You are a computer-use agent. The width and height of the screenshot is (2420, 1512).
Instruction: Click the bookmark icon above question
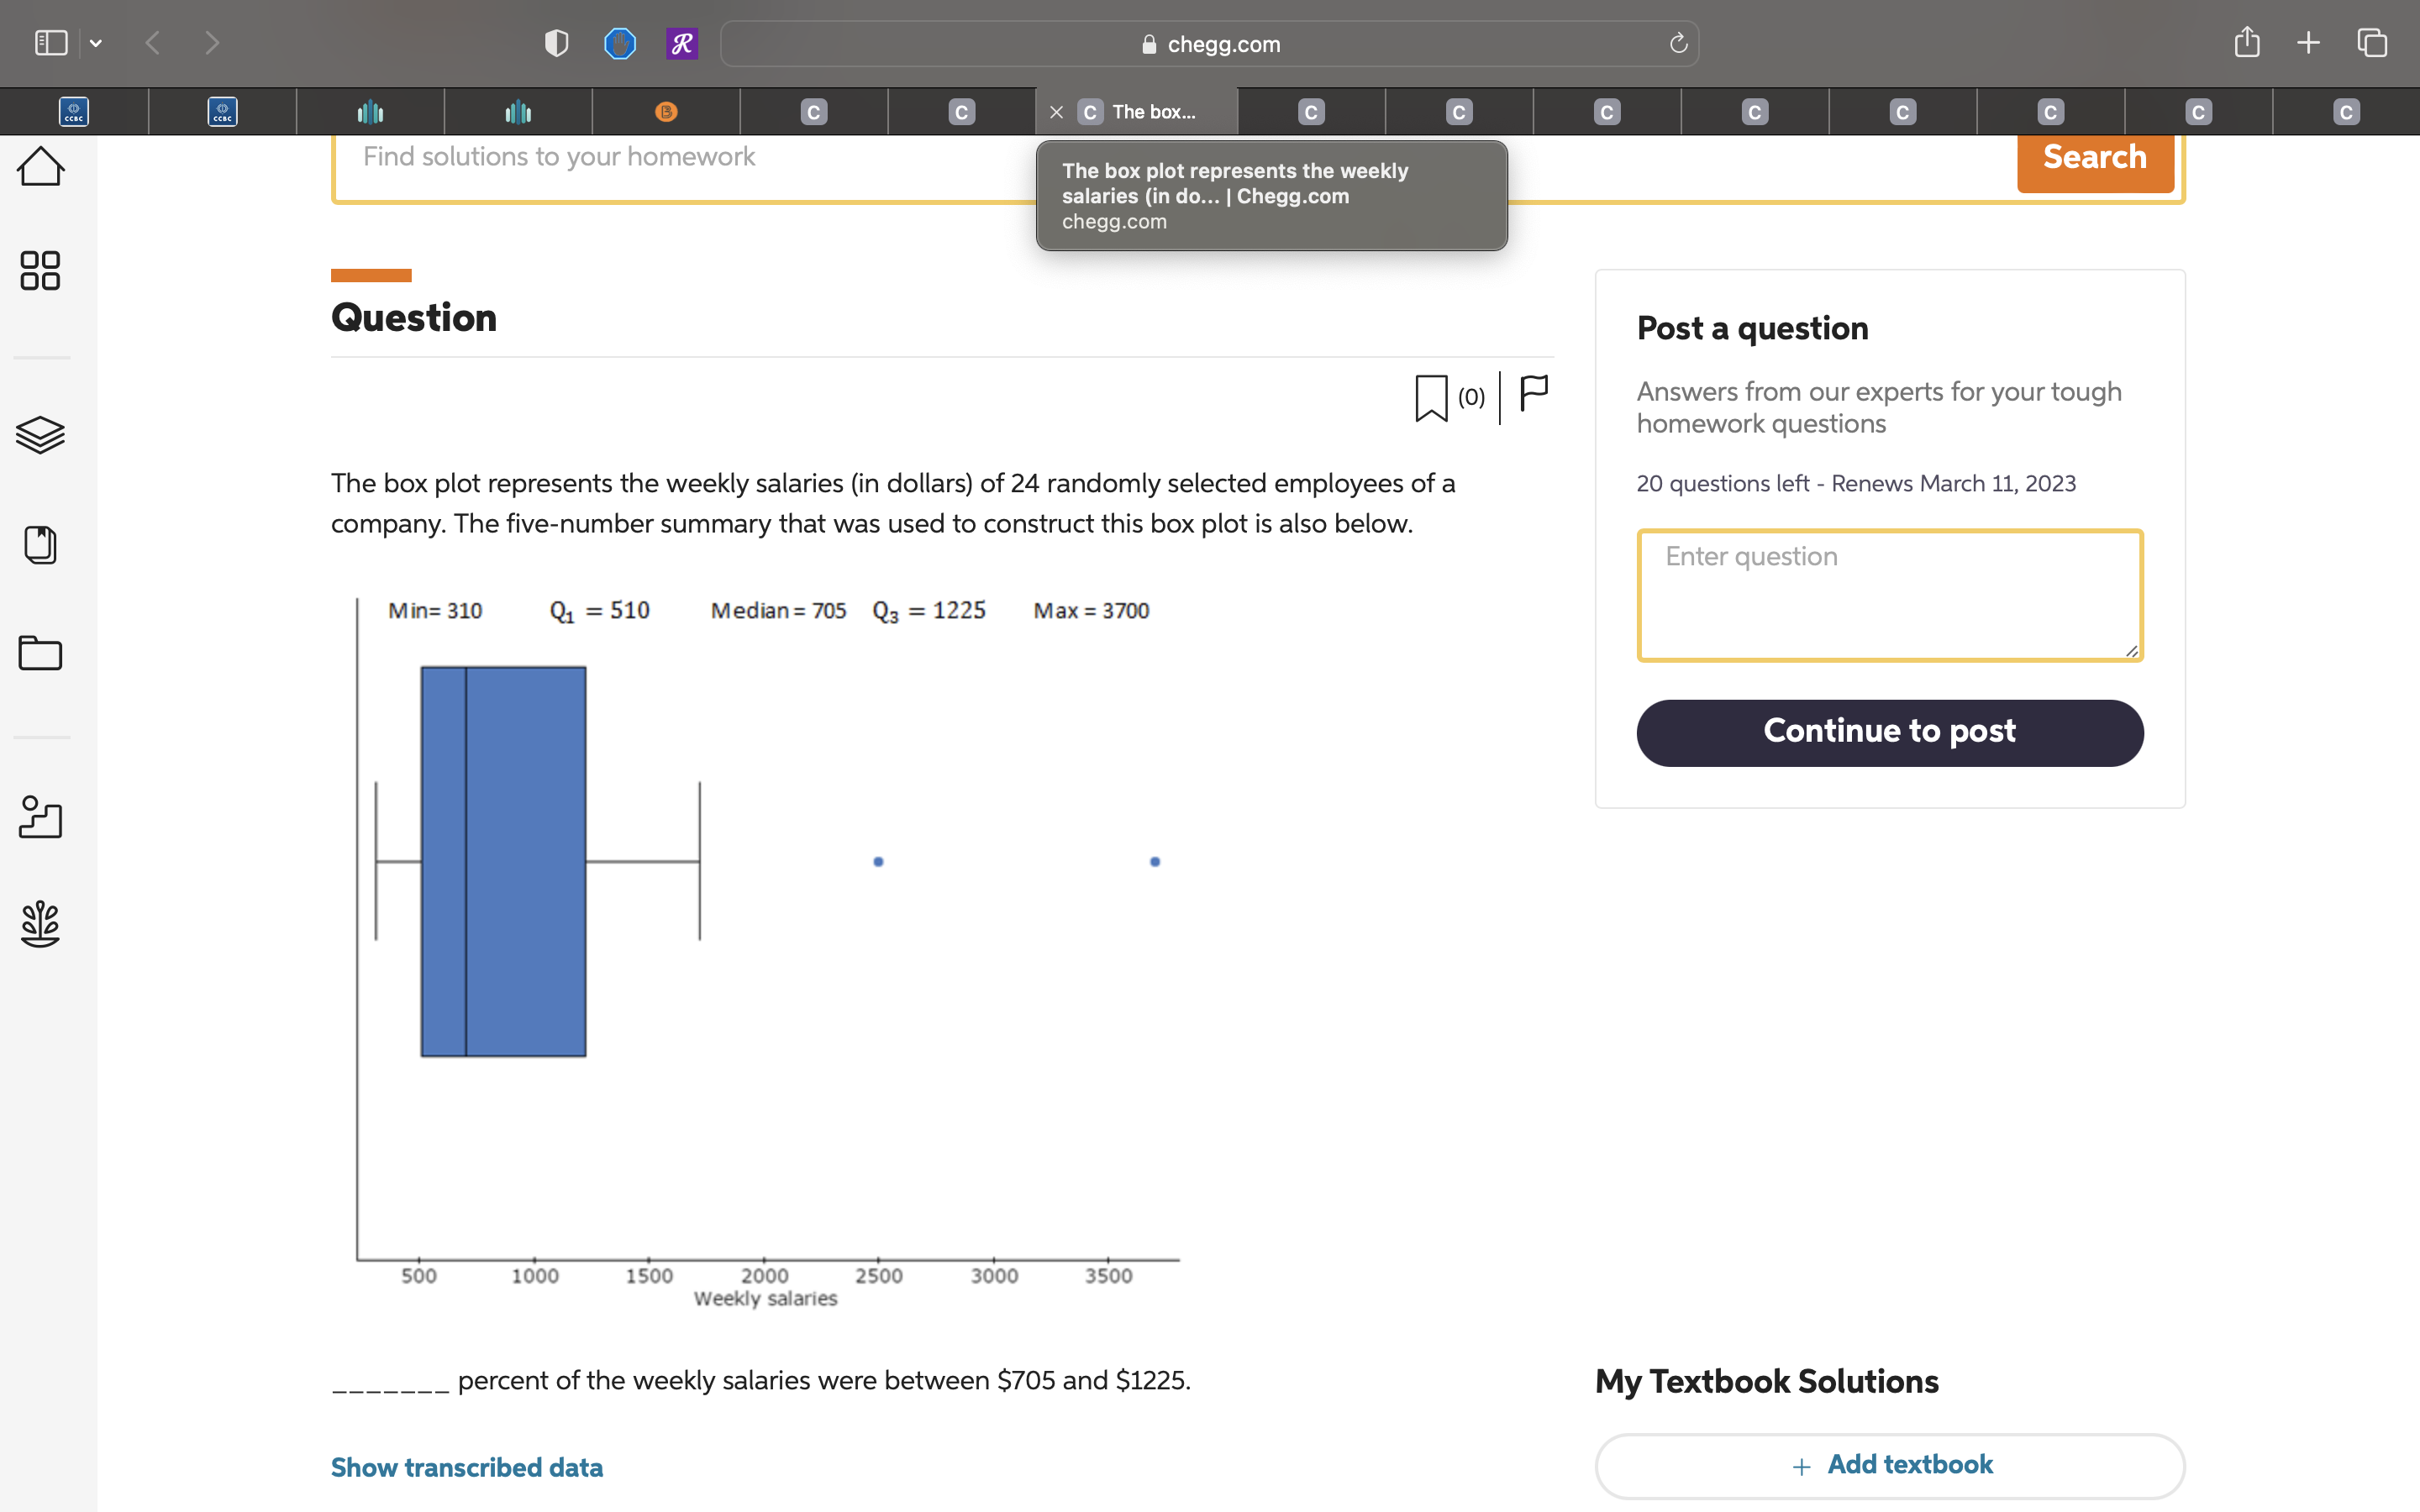(1430, 398)
